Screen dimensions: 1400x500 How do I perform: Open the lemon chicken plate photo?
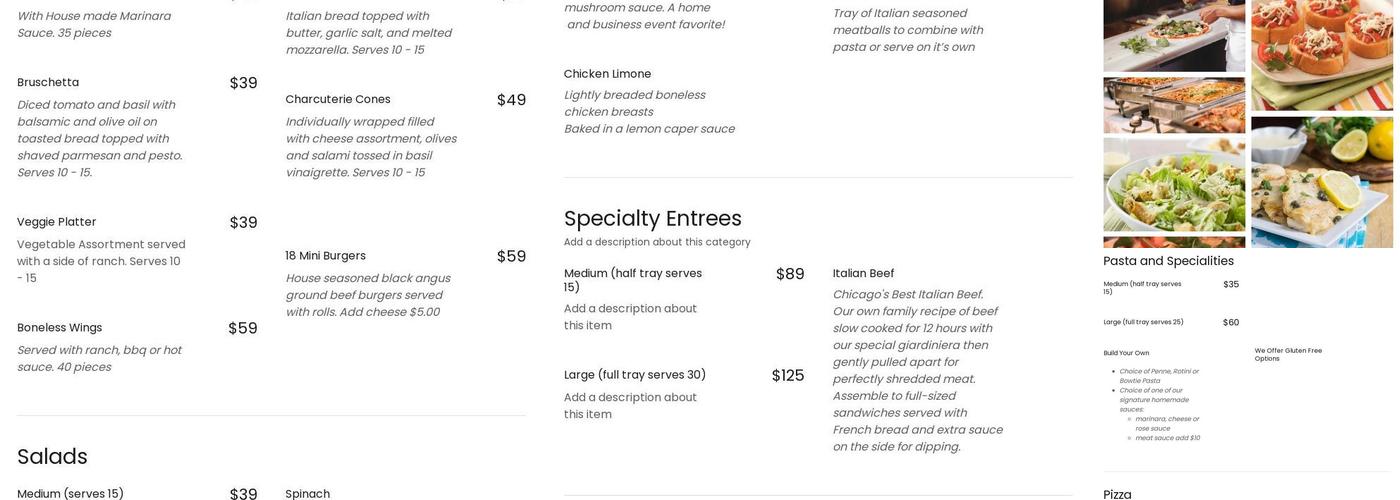[x=1322, y=182]
